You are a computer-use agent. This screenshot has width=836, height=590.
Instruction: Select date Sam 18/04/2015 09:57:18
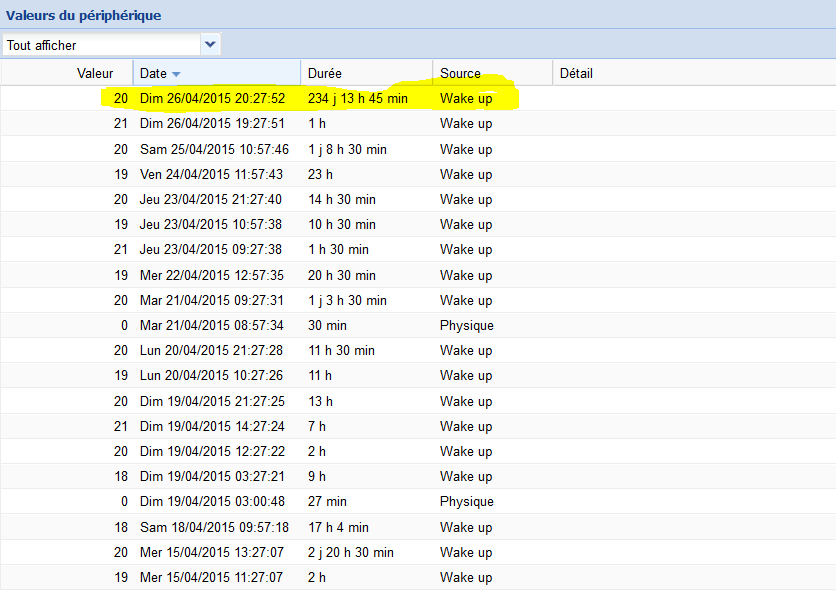(x=214, y=528)
